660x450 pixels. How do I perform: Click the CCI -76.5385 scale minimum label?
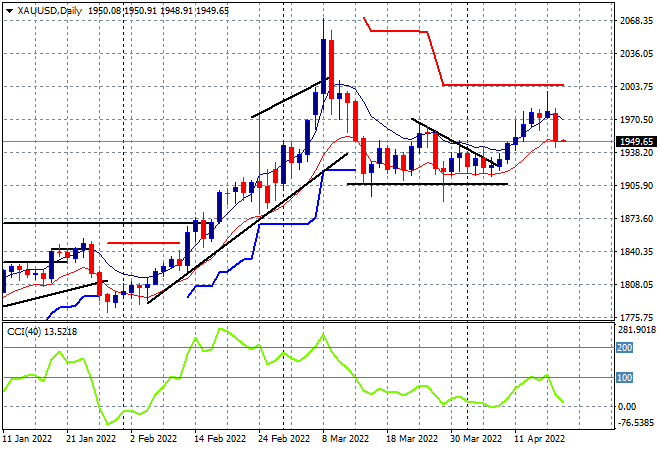tap(636, 422)
